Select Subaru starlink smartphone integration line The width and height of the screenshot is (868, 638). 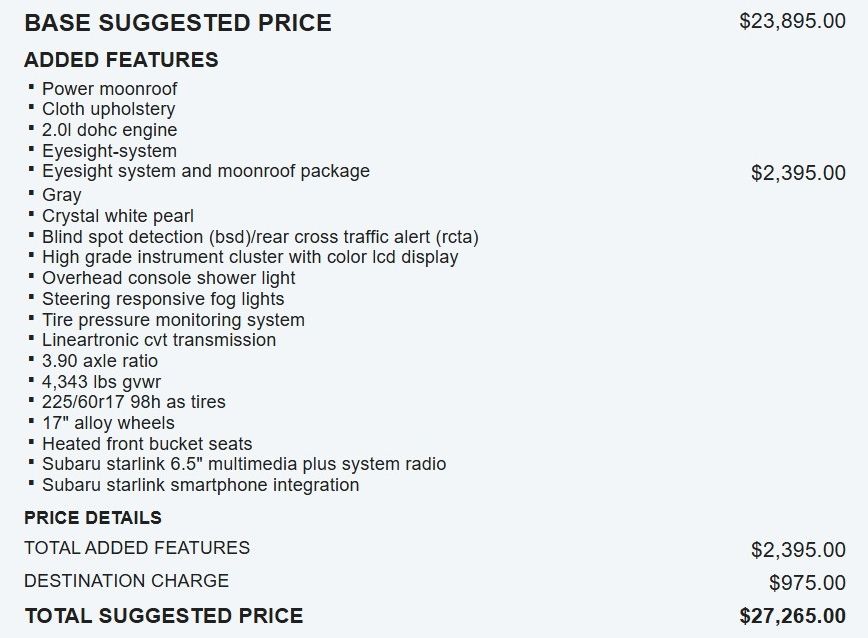tap(200, 485)
